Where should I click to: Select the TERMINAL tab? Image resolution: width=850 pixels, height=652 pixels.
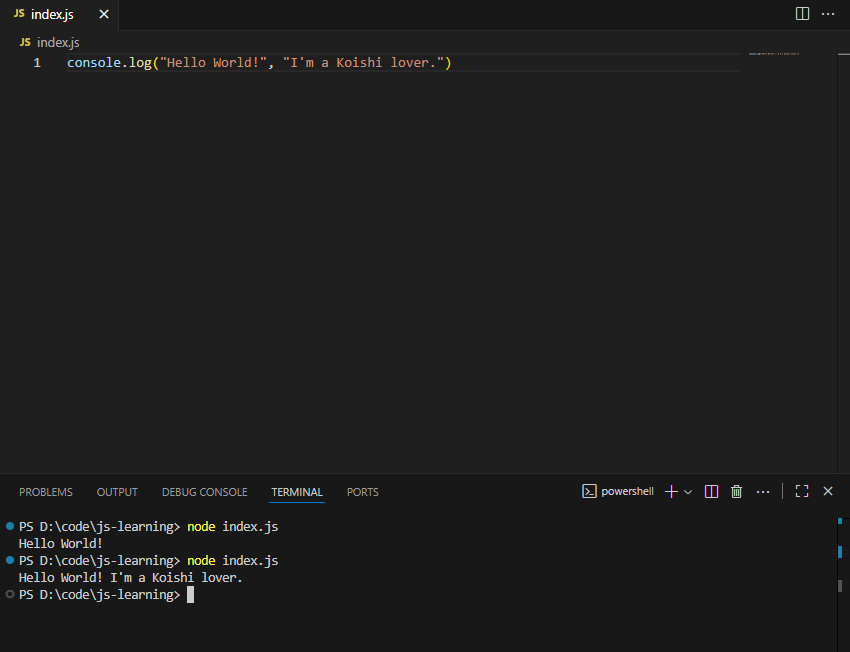pos(297,492)
